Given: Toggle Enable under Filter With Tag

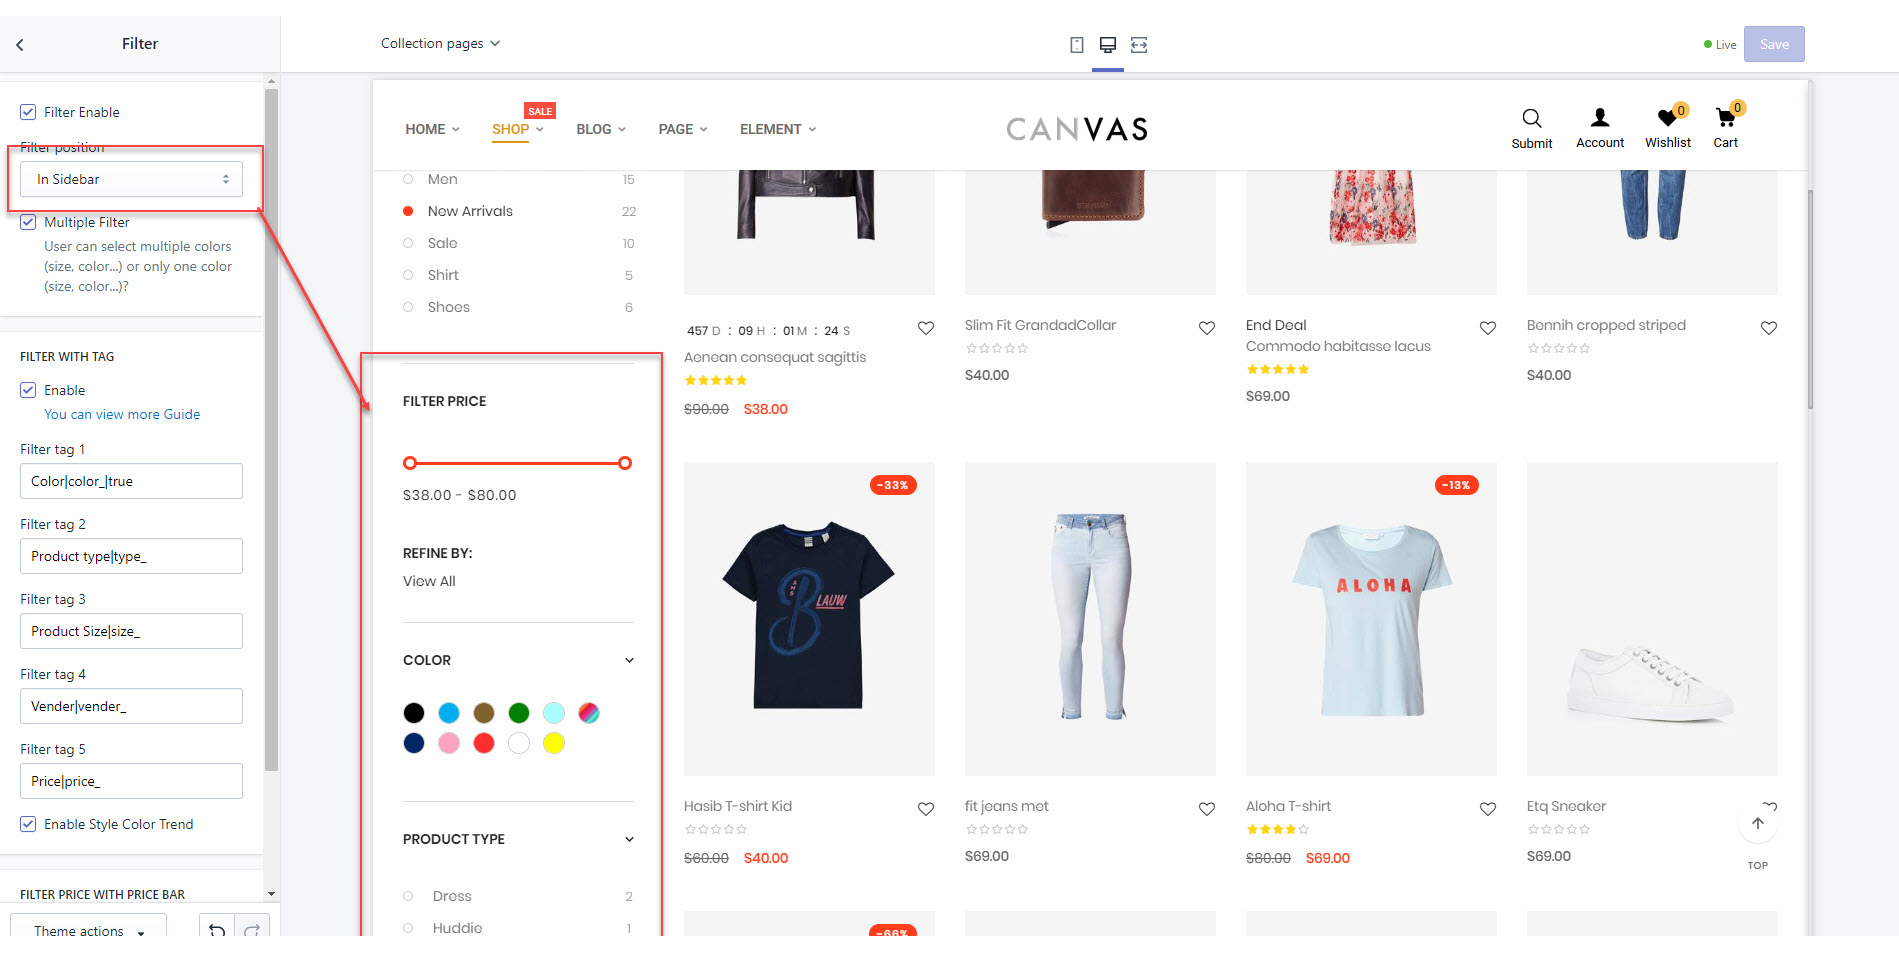Looking at the screenshot, I should [x=28, y=390].
